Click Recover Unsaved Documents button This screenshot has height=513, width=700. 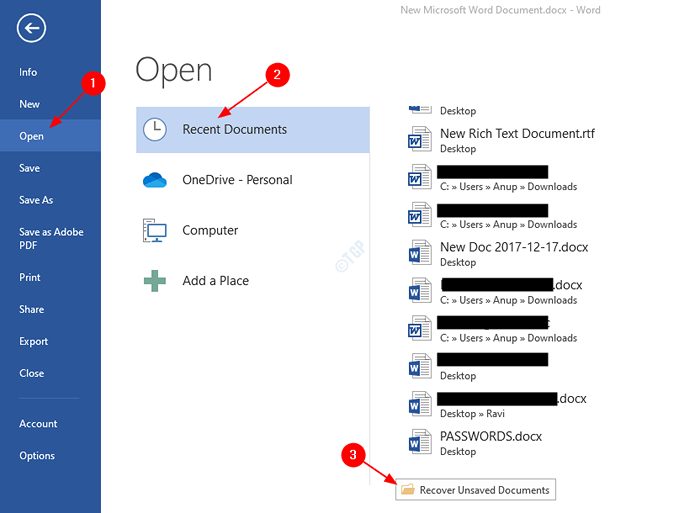click(x=475, y=489)
